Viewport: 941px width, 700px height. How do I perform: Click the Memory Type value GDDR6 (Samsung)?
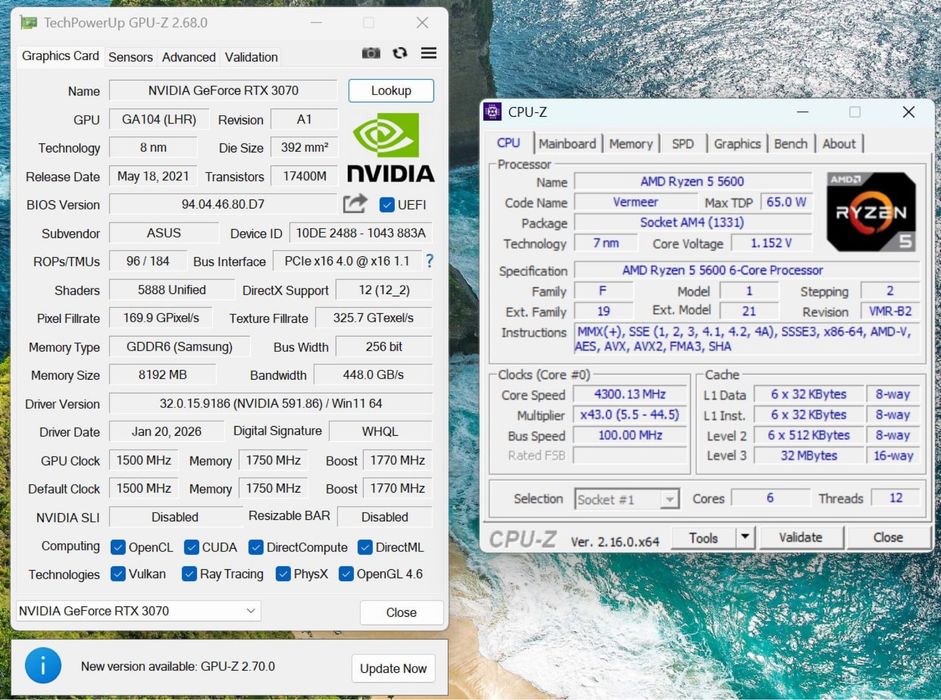tap(179, 346)
